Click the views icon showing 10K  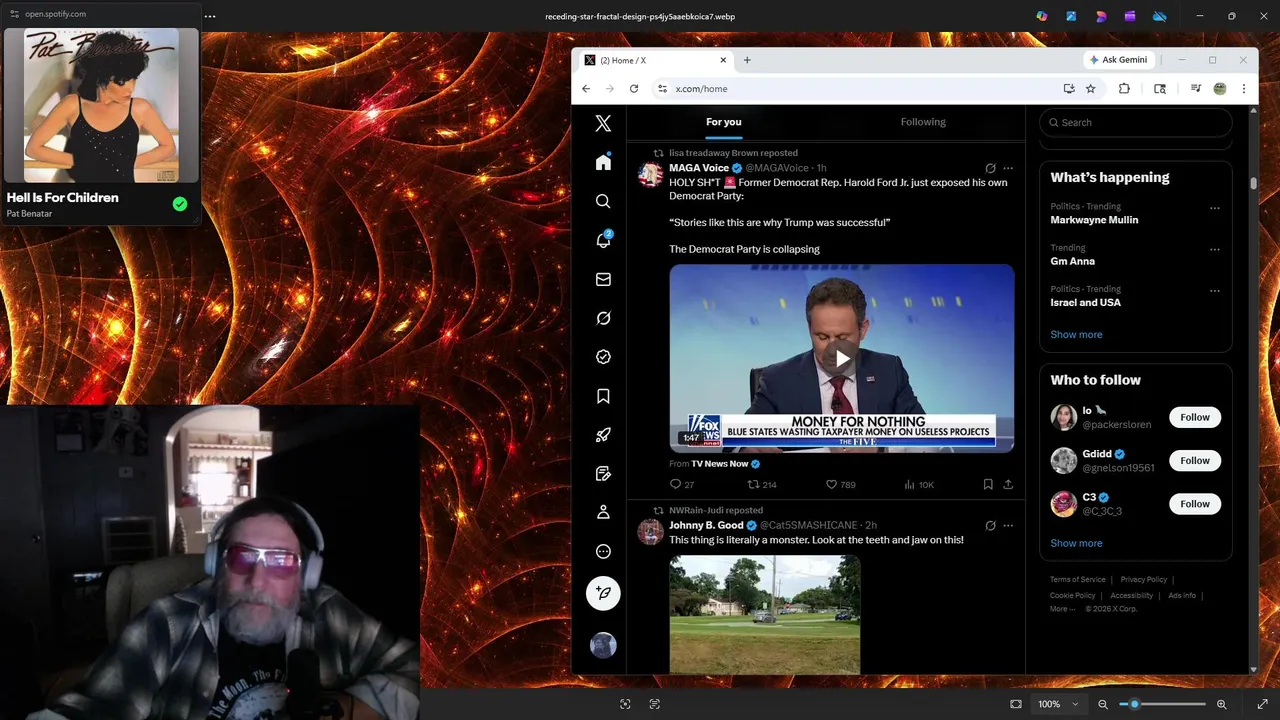point(909,484)
